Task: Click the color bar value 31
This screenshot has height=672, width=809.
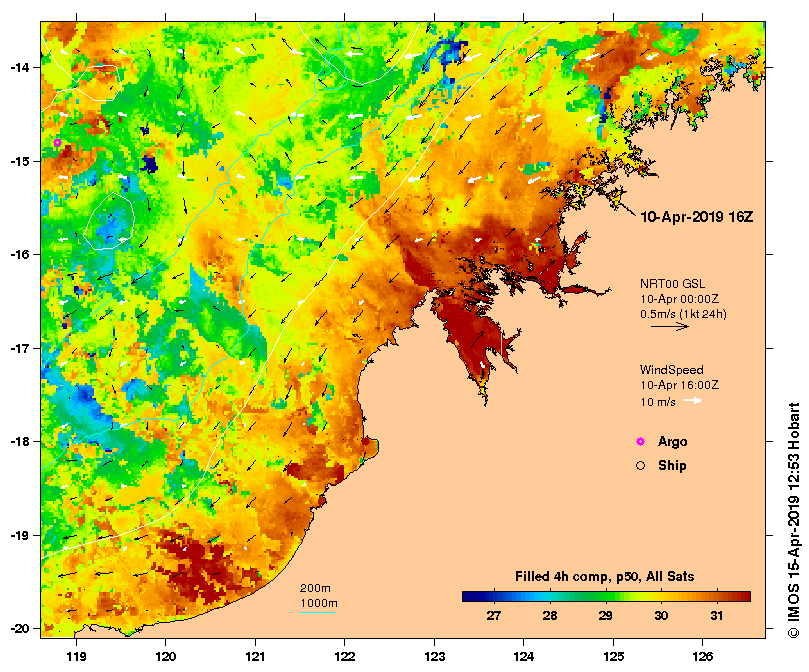Action: pyautogui.click(x=717, y=616)
